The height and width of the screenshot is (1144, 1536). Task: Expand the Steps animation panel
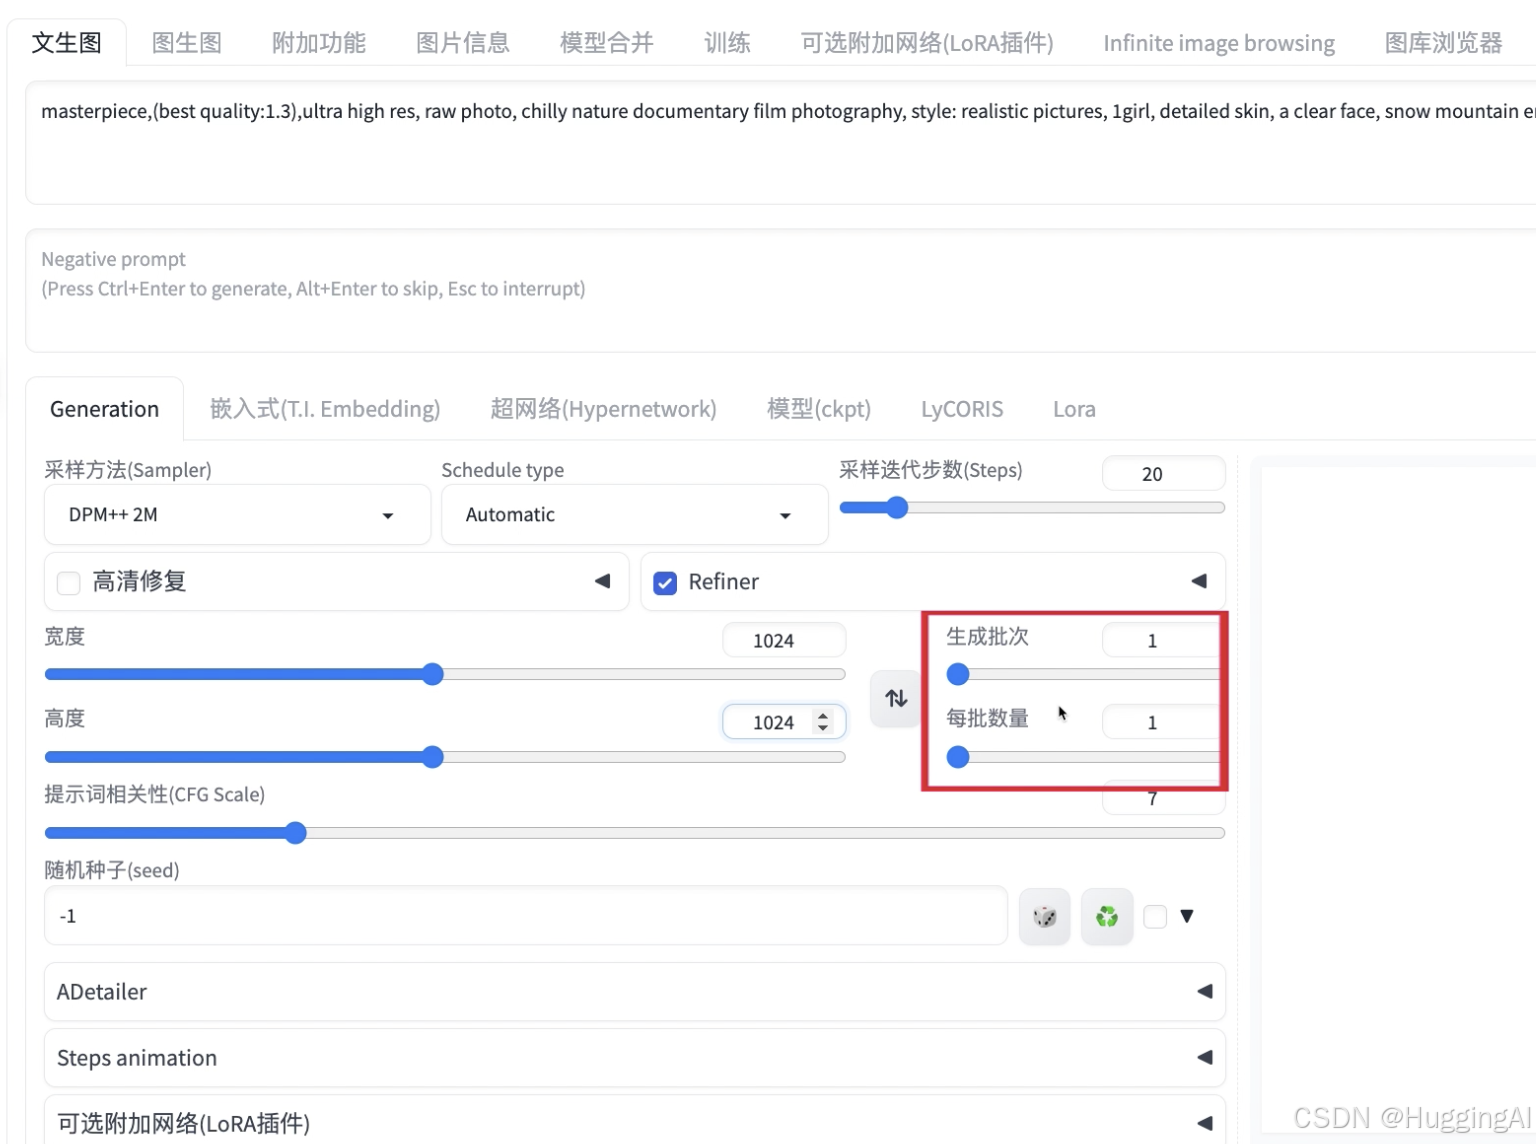[x=634, y=1058]
